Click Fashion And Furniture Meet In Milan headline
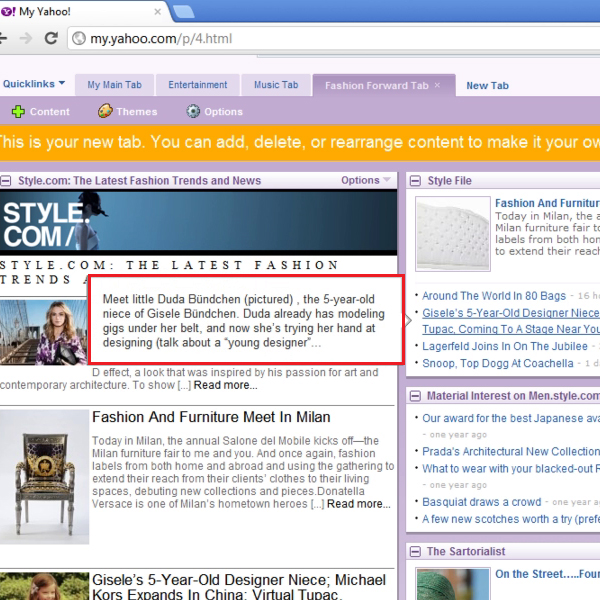Image resolution: width=600 pixels, height=600 pixels. click(x=211, y=417)
